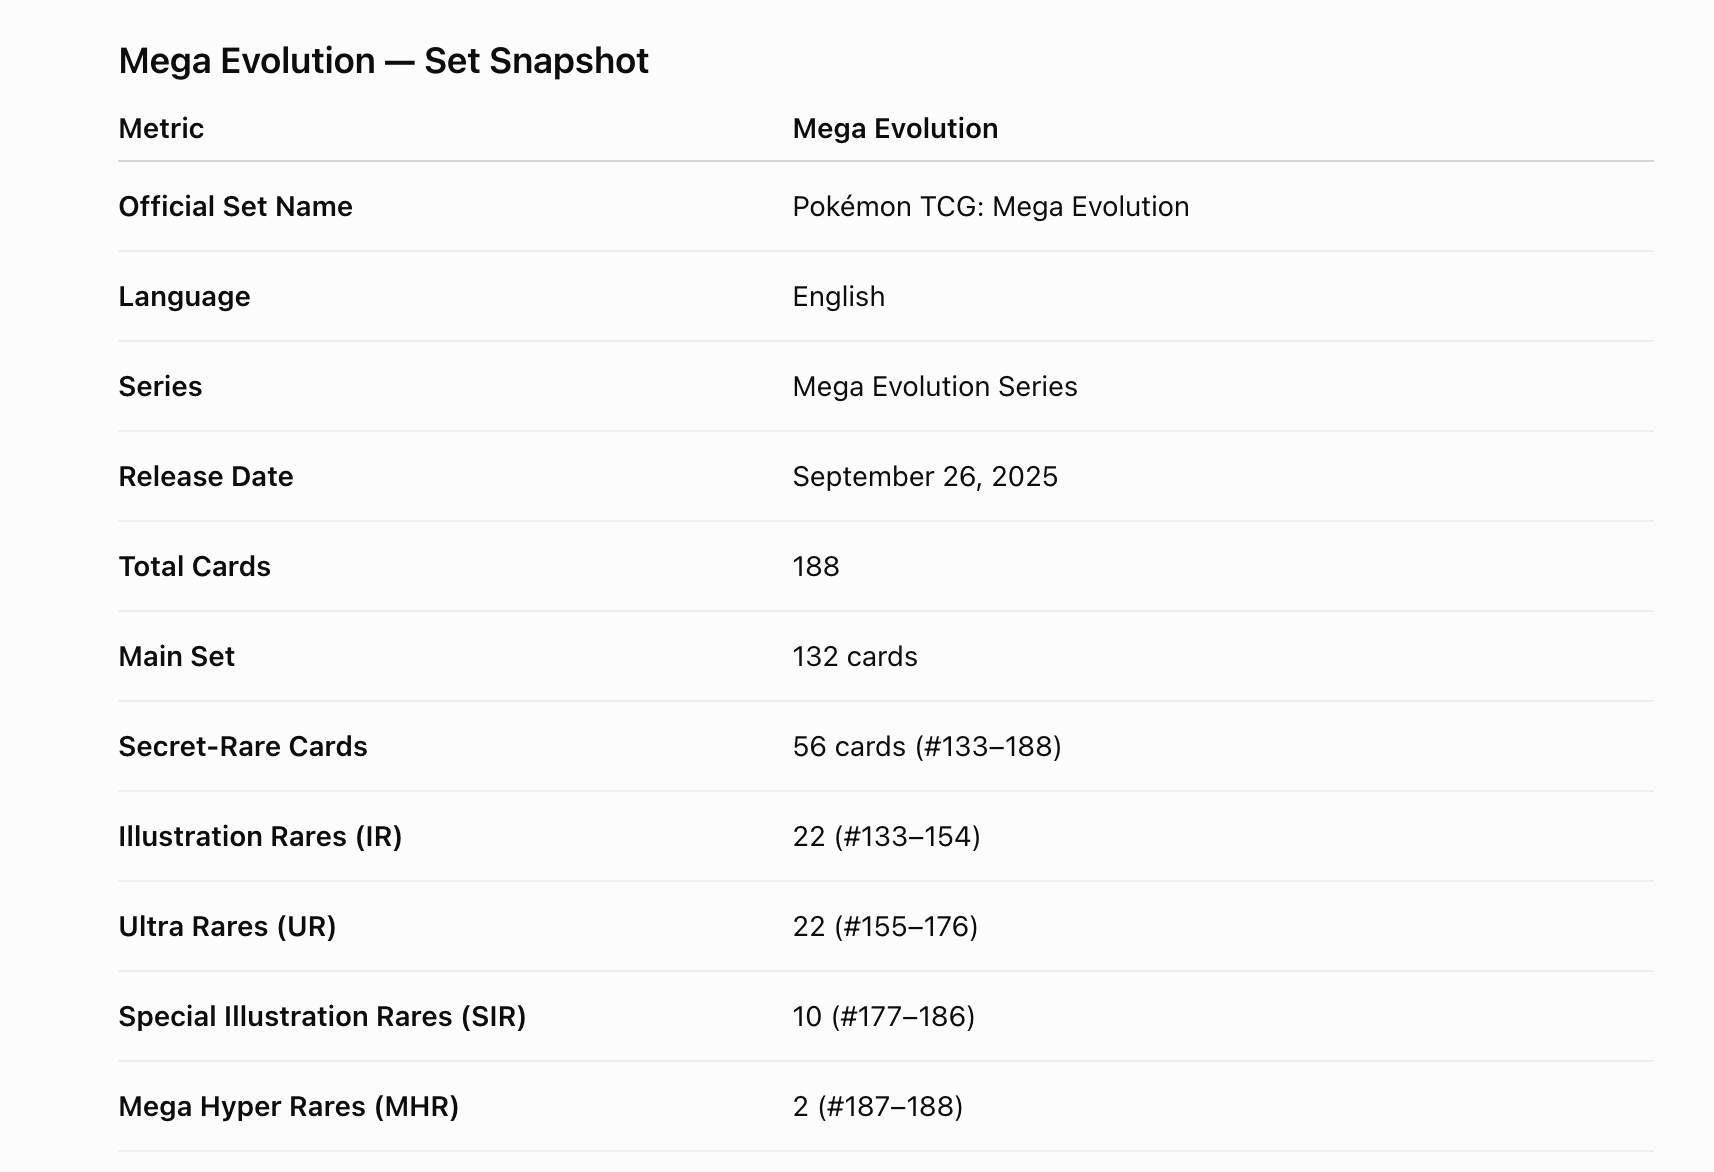Click 'Mega Evolution Series' value
The height and width of the screenshot is (1172, 1714).
click(935, 387)
